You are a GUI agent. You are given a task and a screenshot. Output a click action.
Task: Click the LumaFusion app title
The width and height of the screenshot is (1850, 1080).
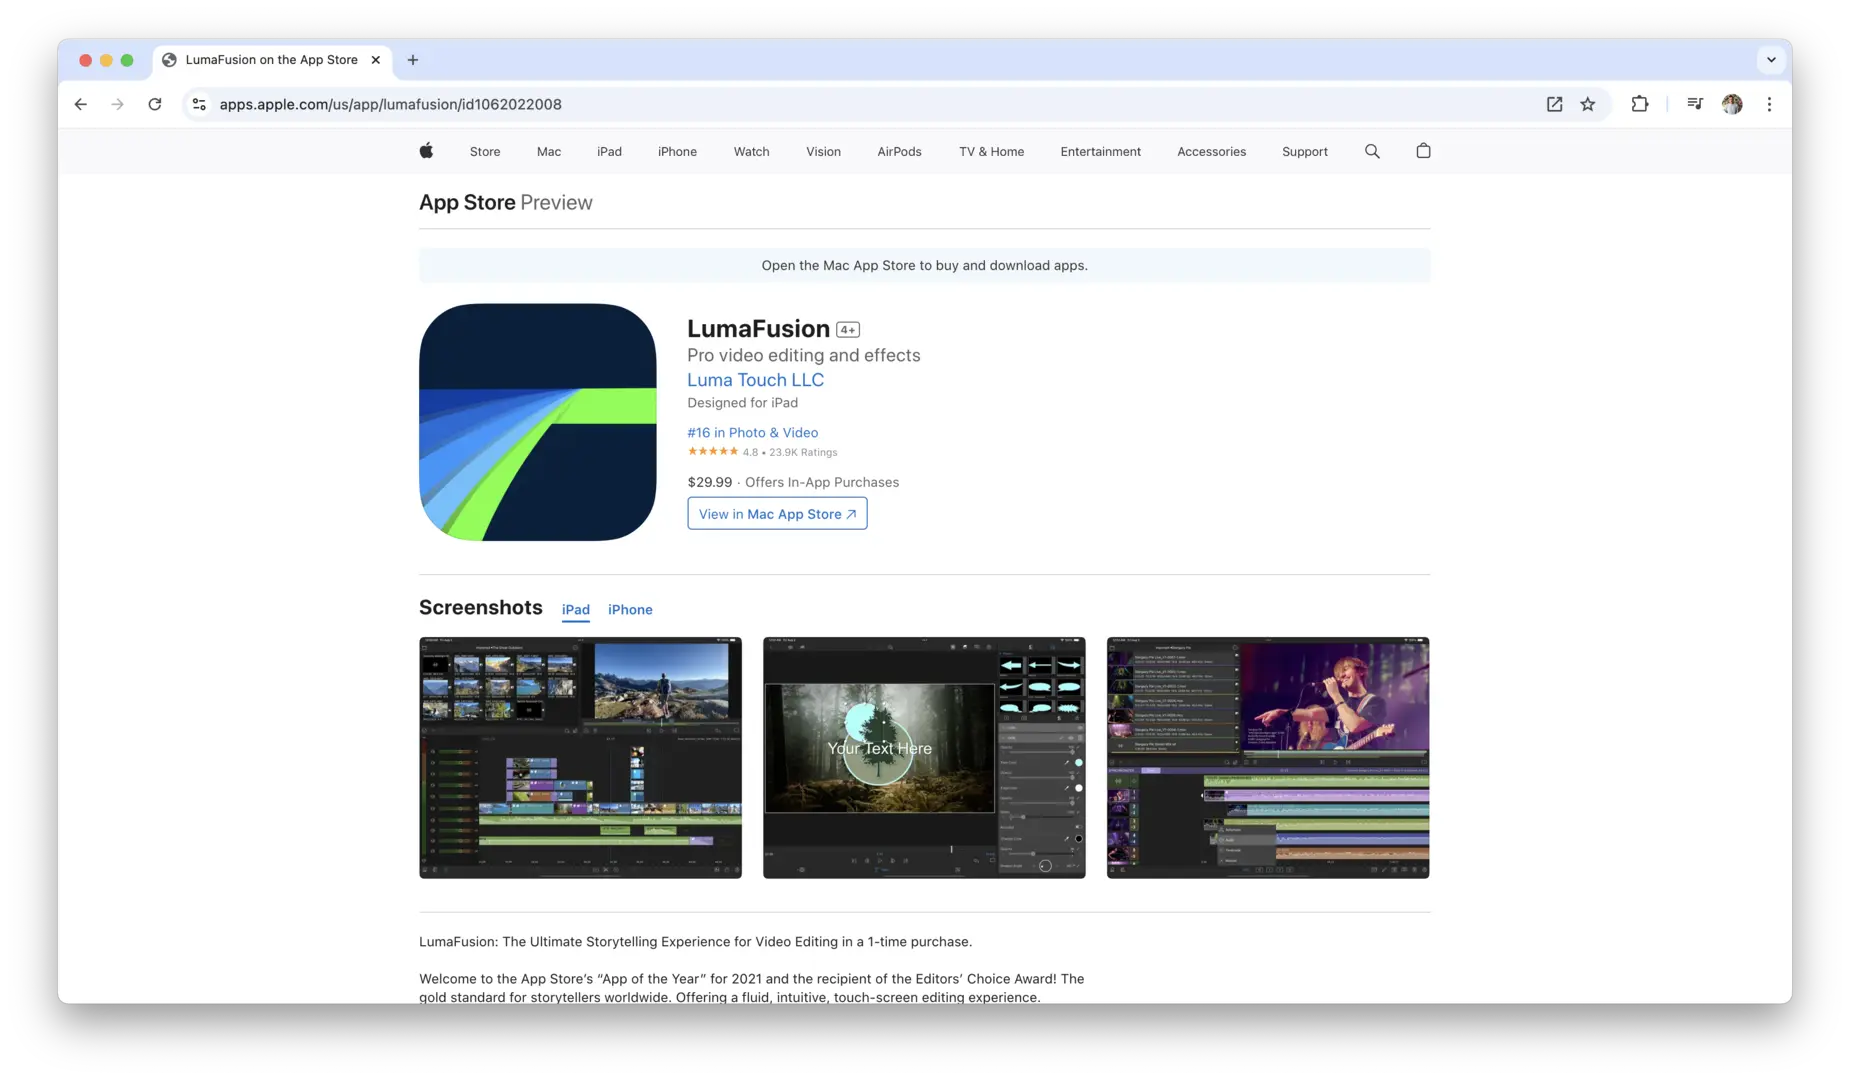(x=758, y=329)
